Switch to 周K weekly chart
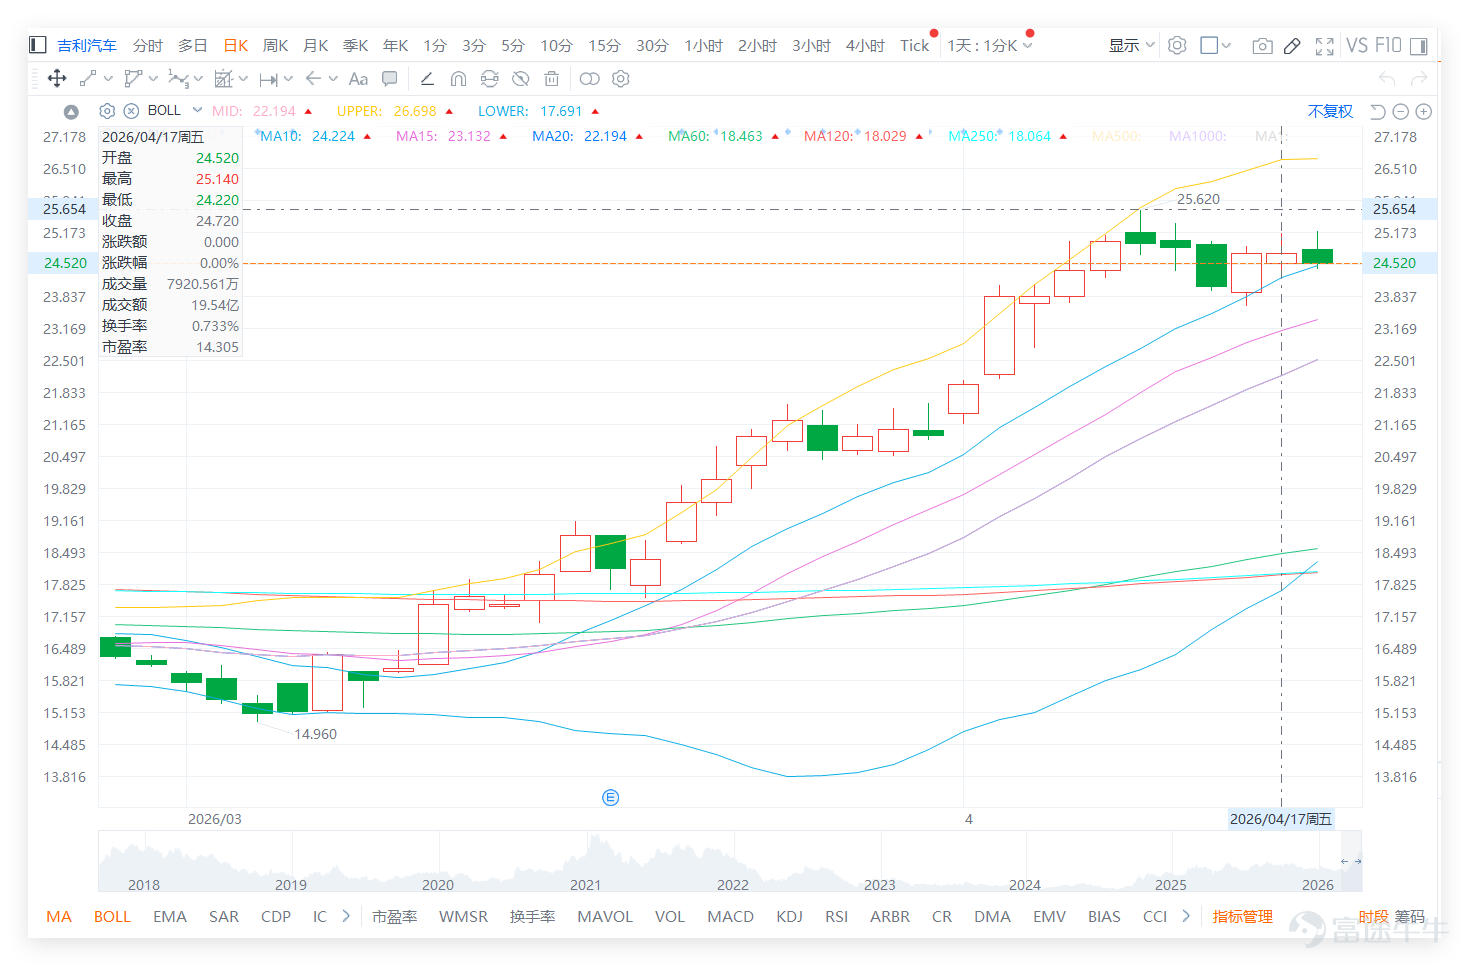 [275, 45]
